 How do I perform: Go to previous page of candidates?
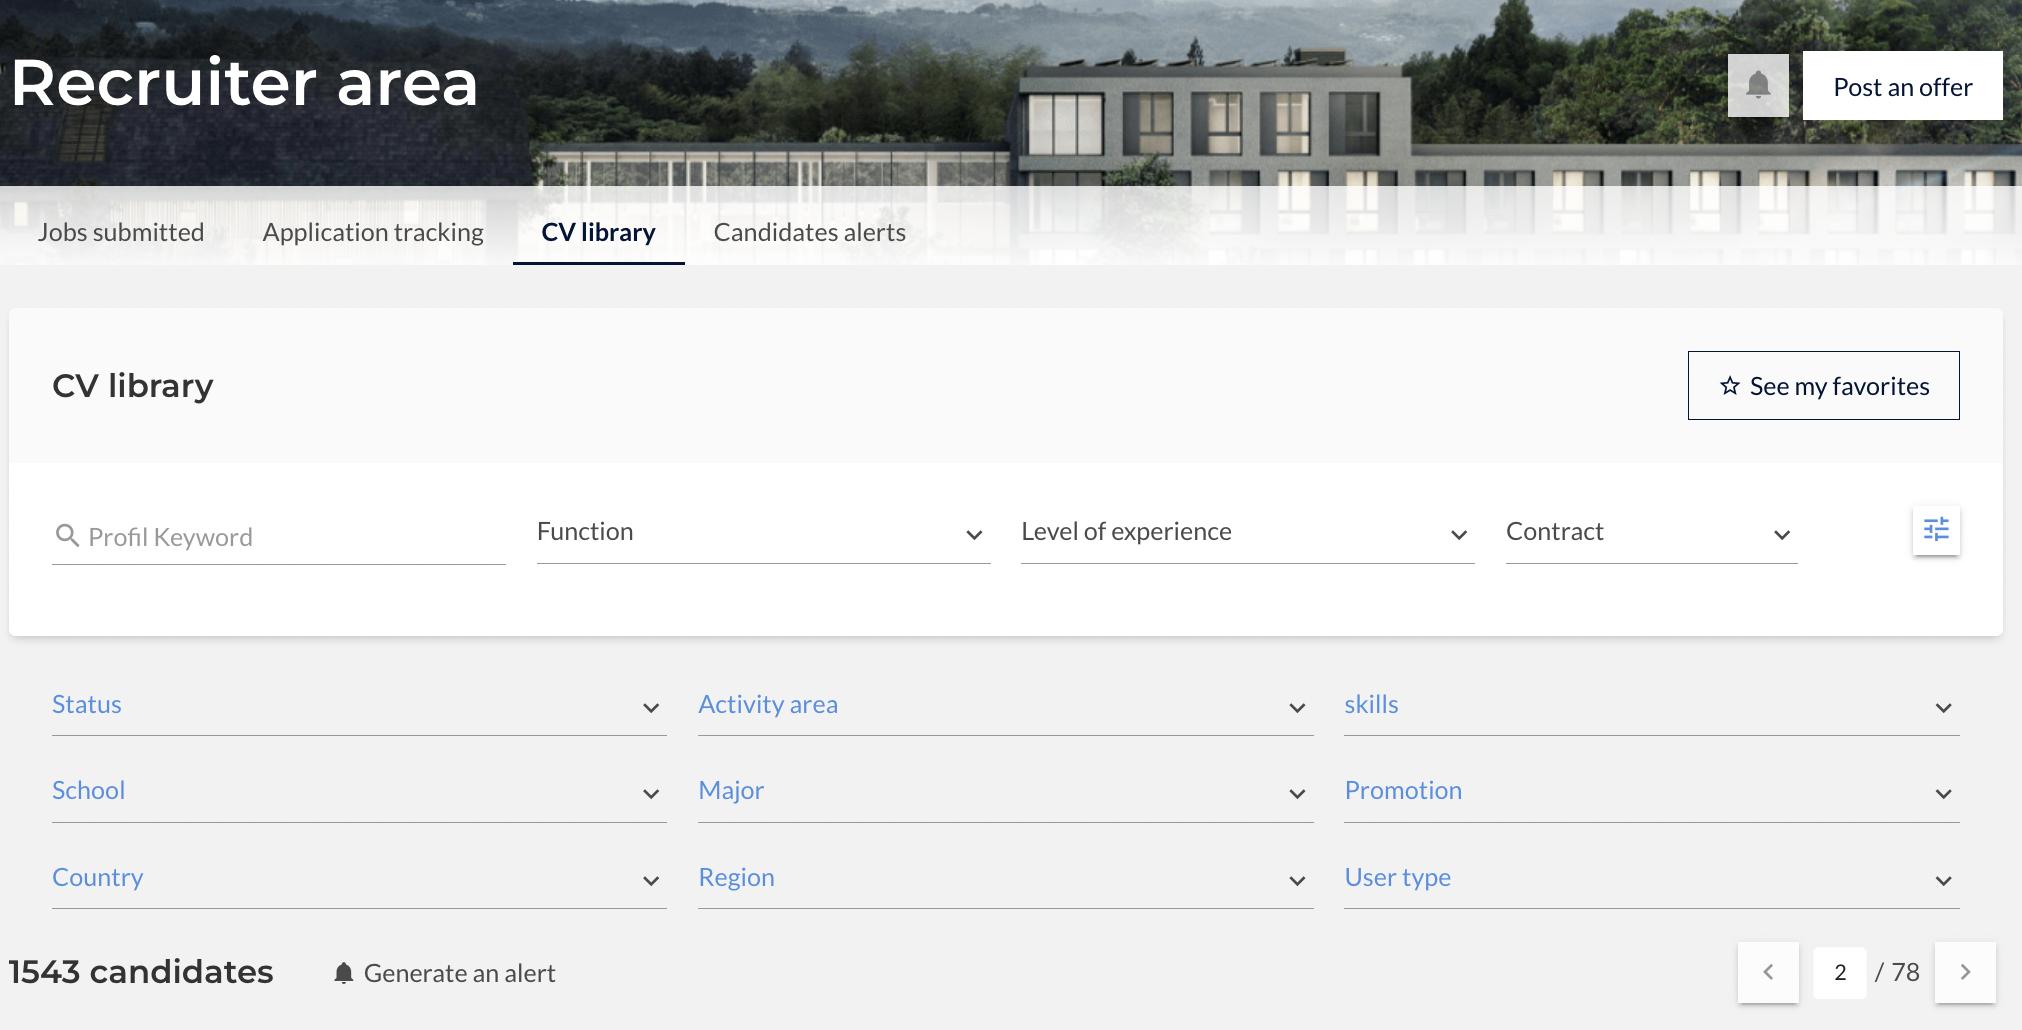(x=1768, y=972)
